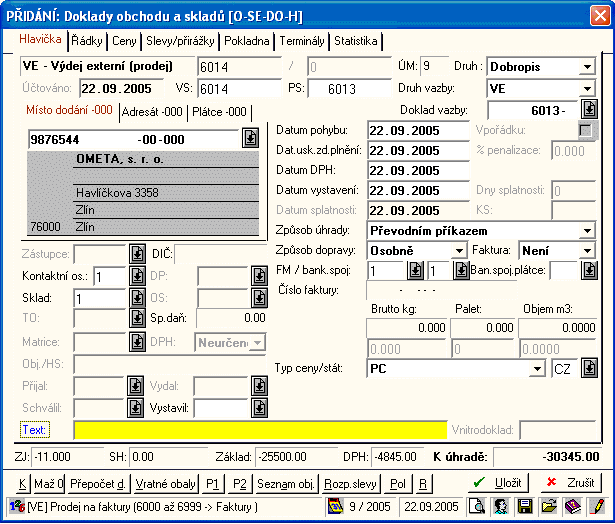Switch to the Terminály tab
The image size is (615, 524).
coord(302,41)
